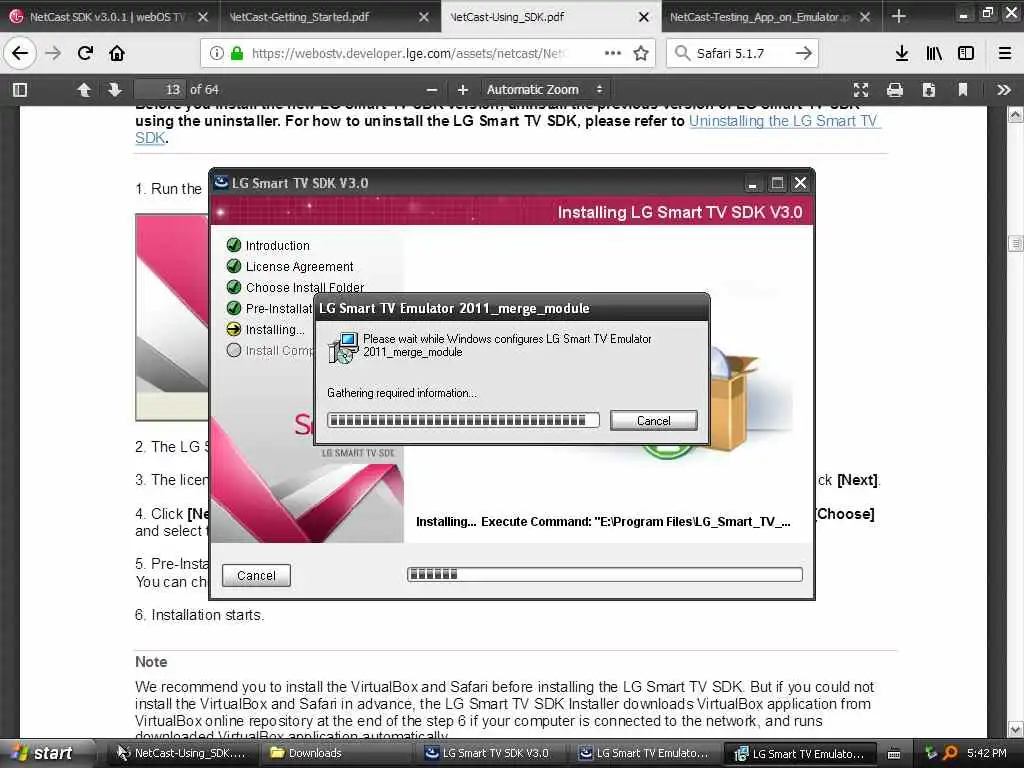Show site information icon in address bar
1024x768 pixels.
[216, 54]
